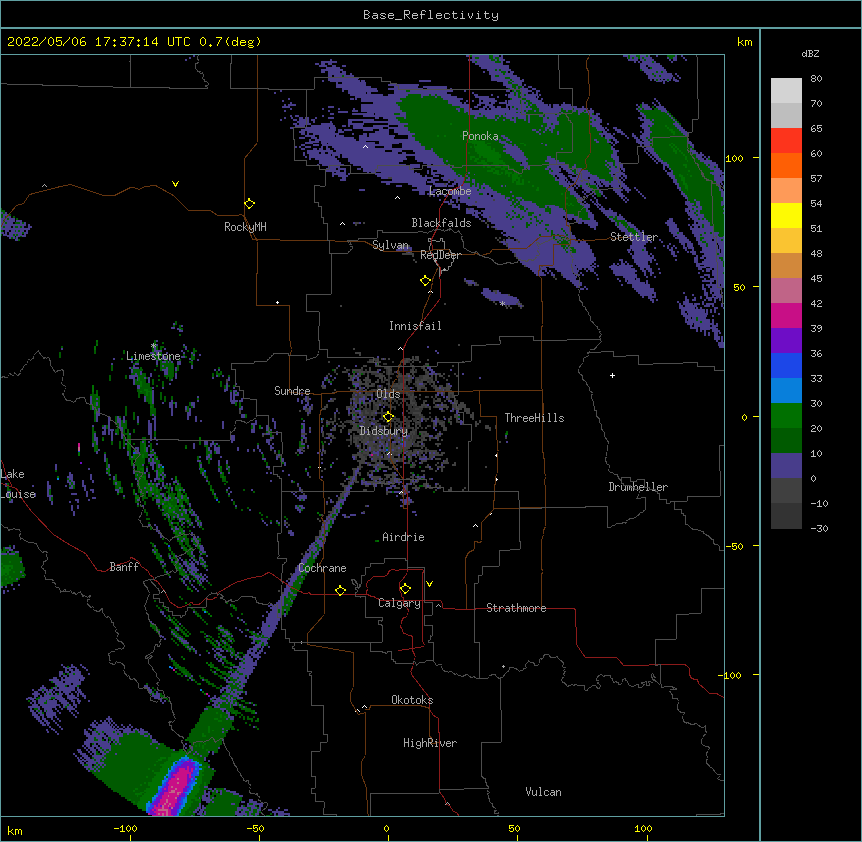
Task: Click the Vulcan label
Action: [543, 792]
